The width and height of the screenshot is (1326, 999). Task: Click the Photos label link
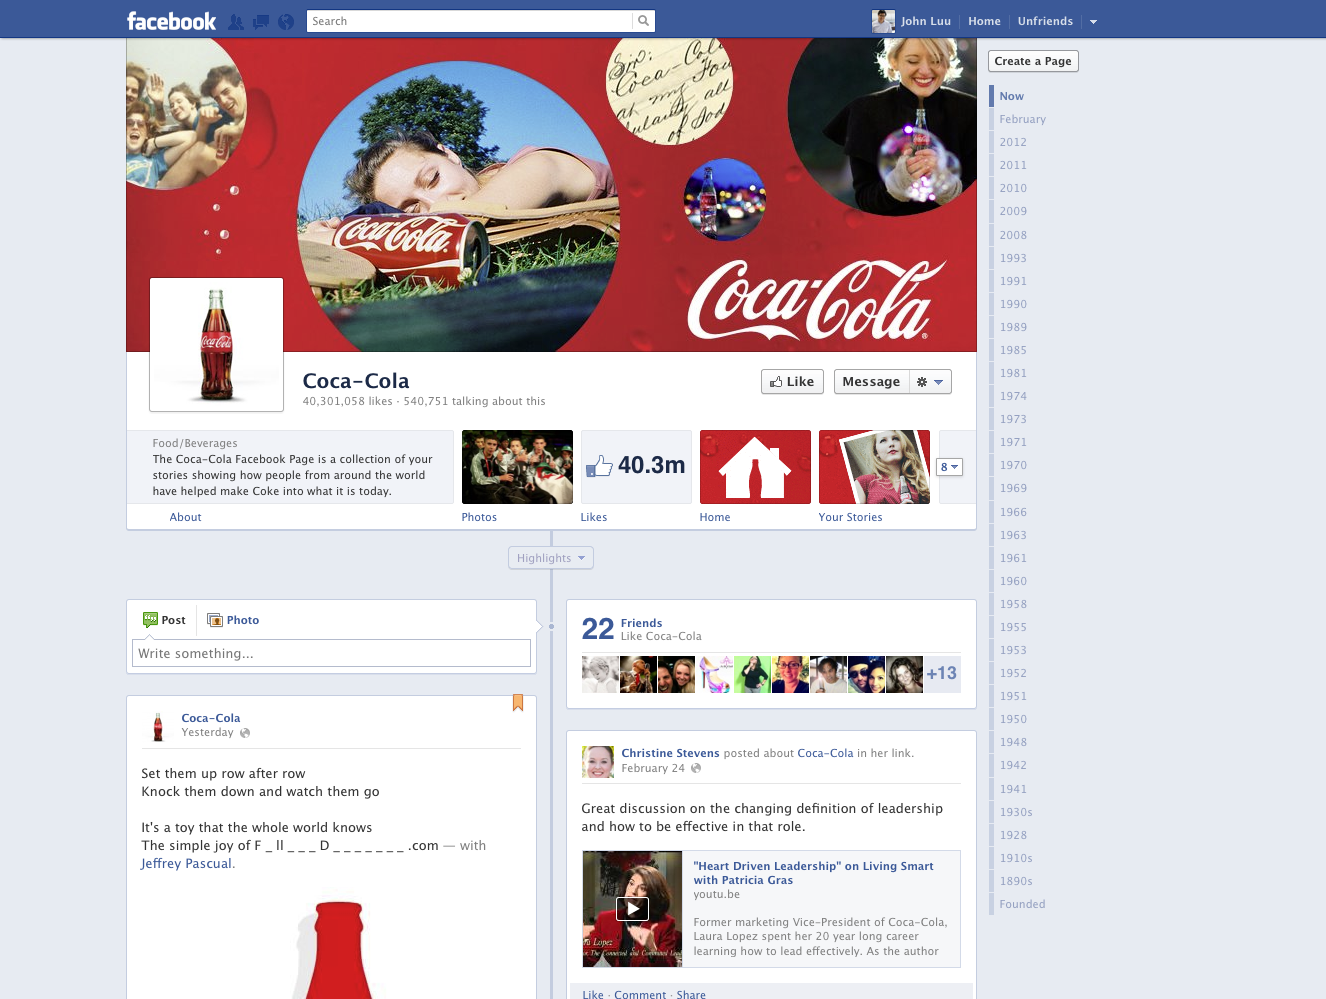pyautogui.click(x=479, y=517)
